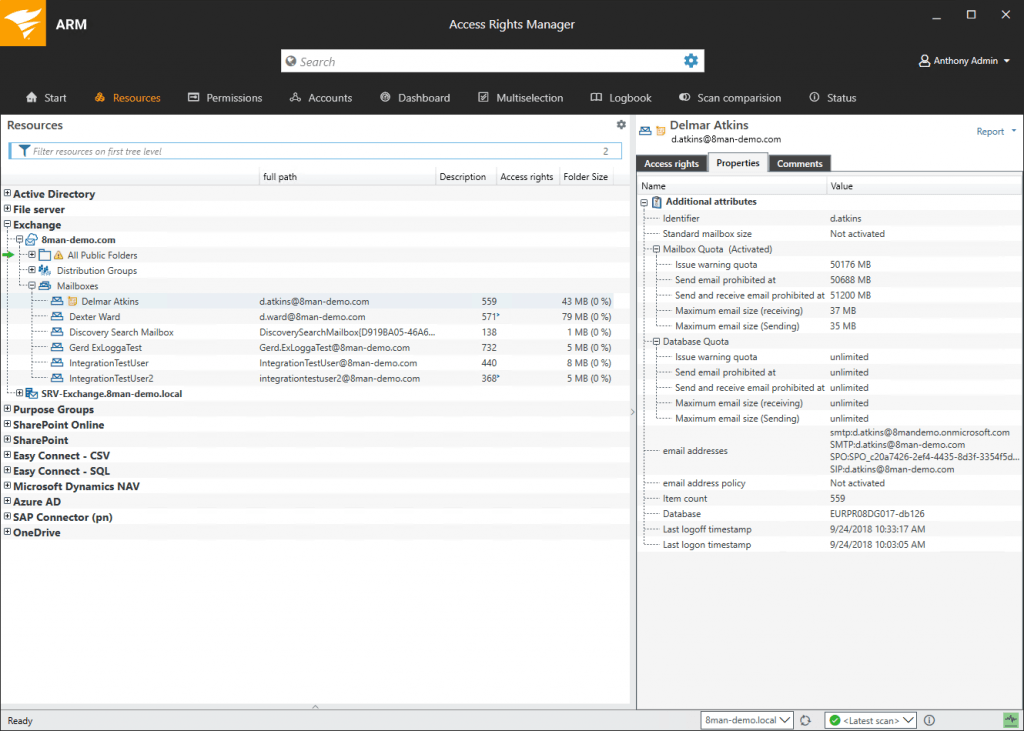Screen dimensions: 1024x731
Task: Sort by the Access rights column
Action: point(526,176)
